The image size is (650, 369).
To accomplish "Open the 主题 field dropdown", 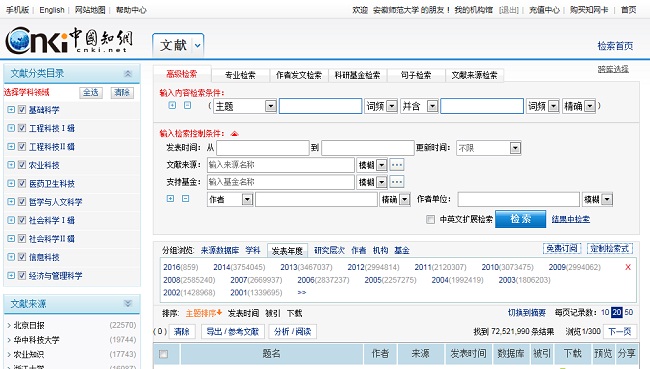I will (245, 106).
